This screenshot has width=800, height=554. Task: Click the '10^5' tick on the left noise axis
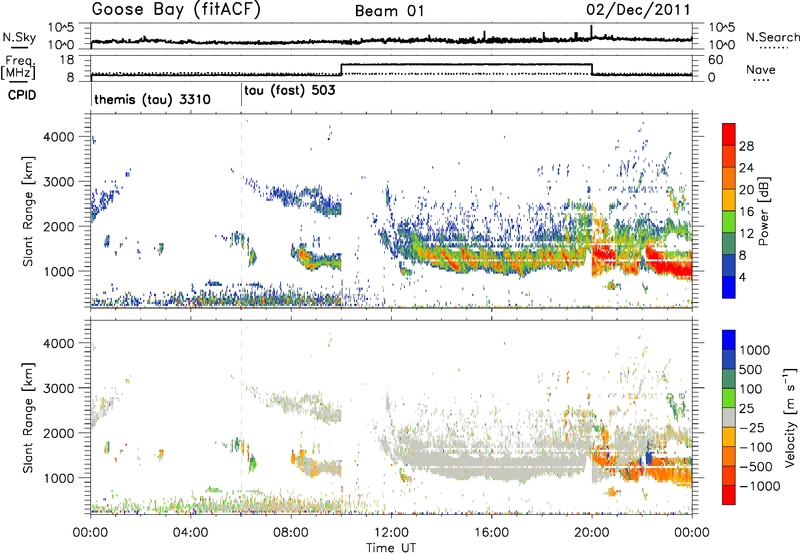(61, 27)
